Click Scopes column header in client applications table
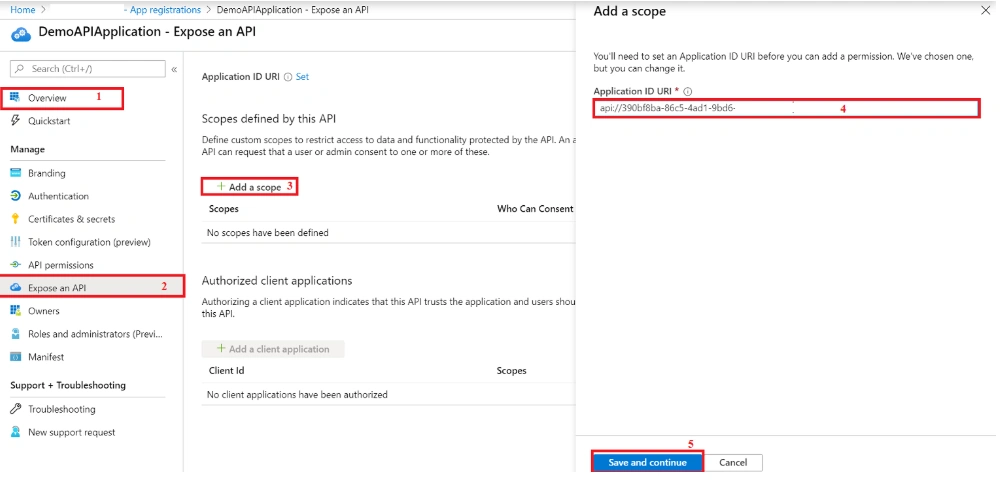 click(x=511, y=371)
